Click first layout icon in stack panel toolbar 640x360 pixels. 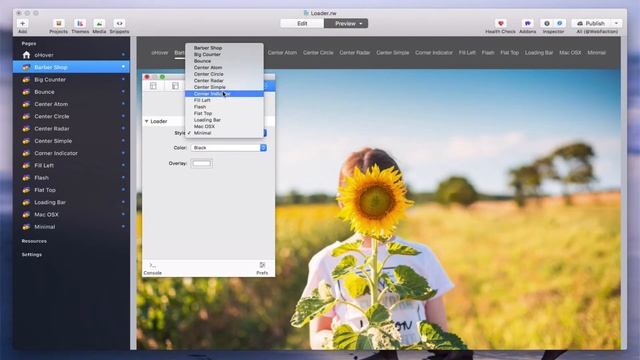pos(153,86)
